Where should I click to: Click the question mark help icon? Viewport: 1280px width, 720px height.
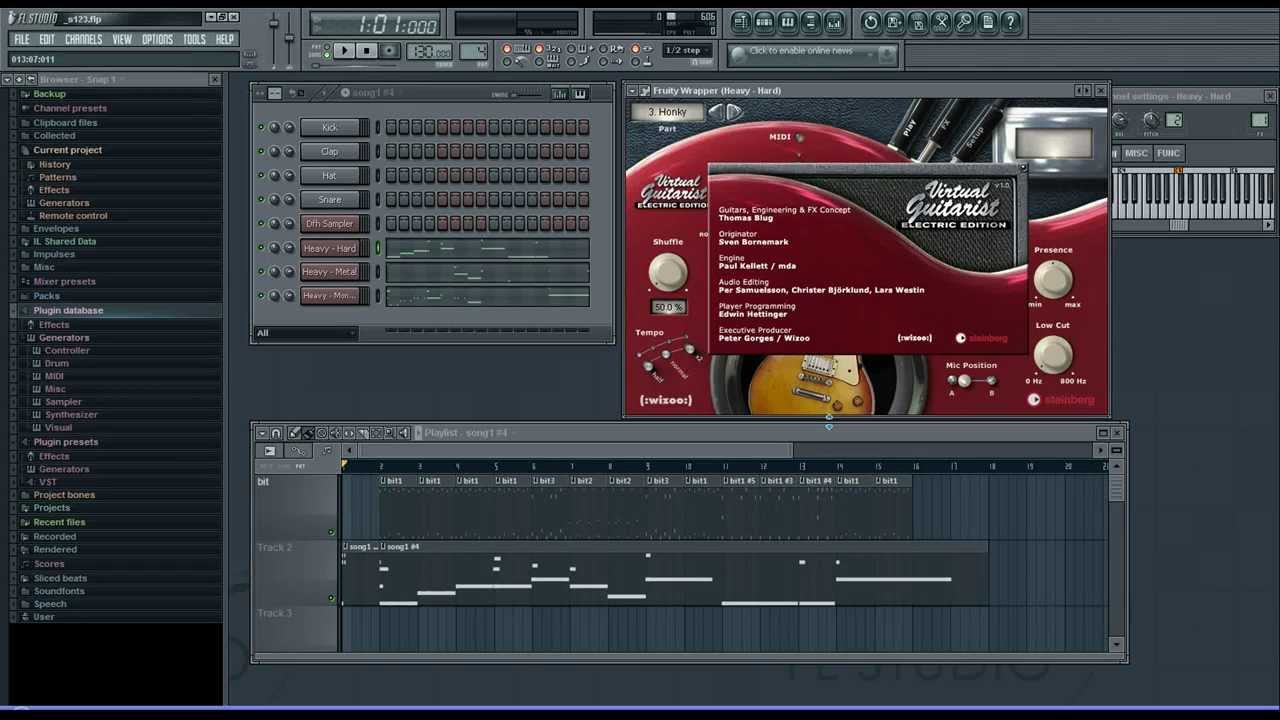1010,22
